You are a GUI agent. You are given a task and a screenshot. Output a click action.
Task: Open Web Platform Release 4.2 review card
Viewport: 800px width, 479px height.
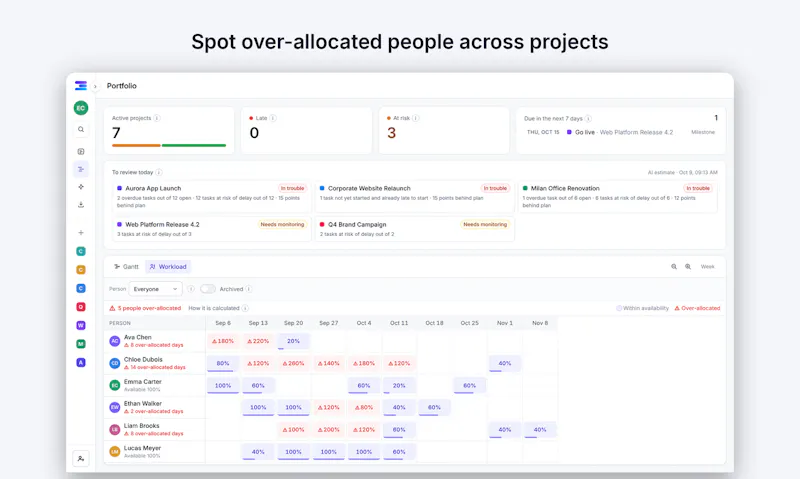pyautogui.click(x=212, y=229)
